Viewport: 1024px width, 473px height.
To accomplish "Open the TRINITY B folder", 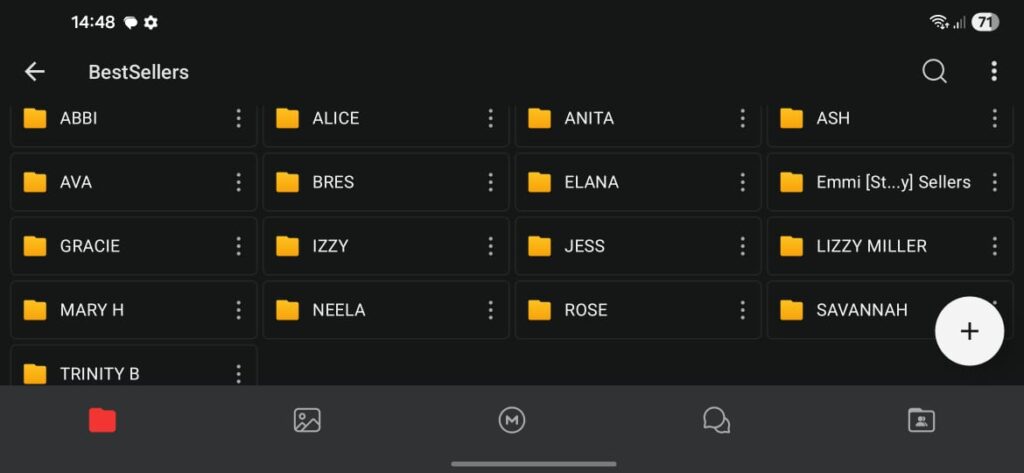I will pos(99,374).
